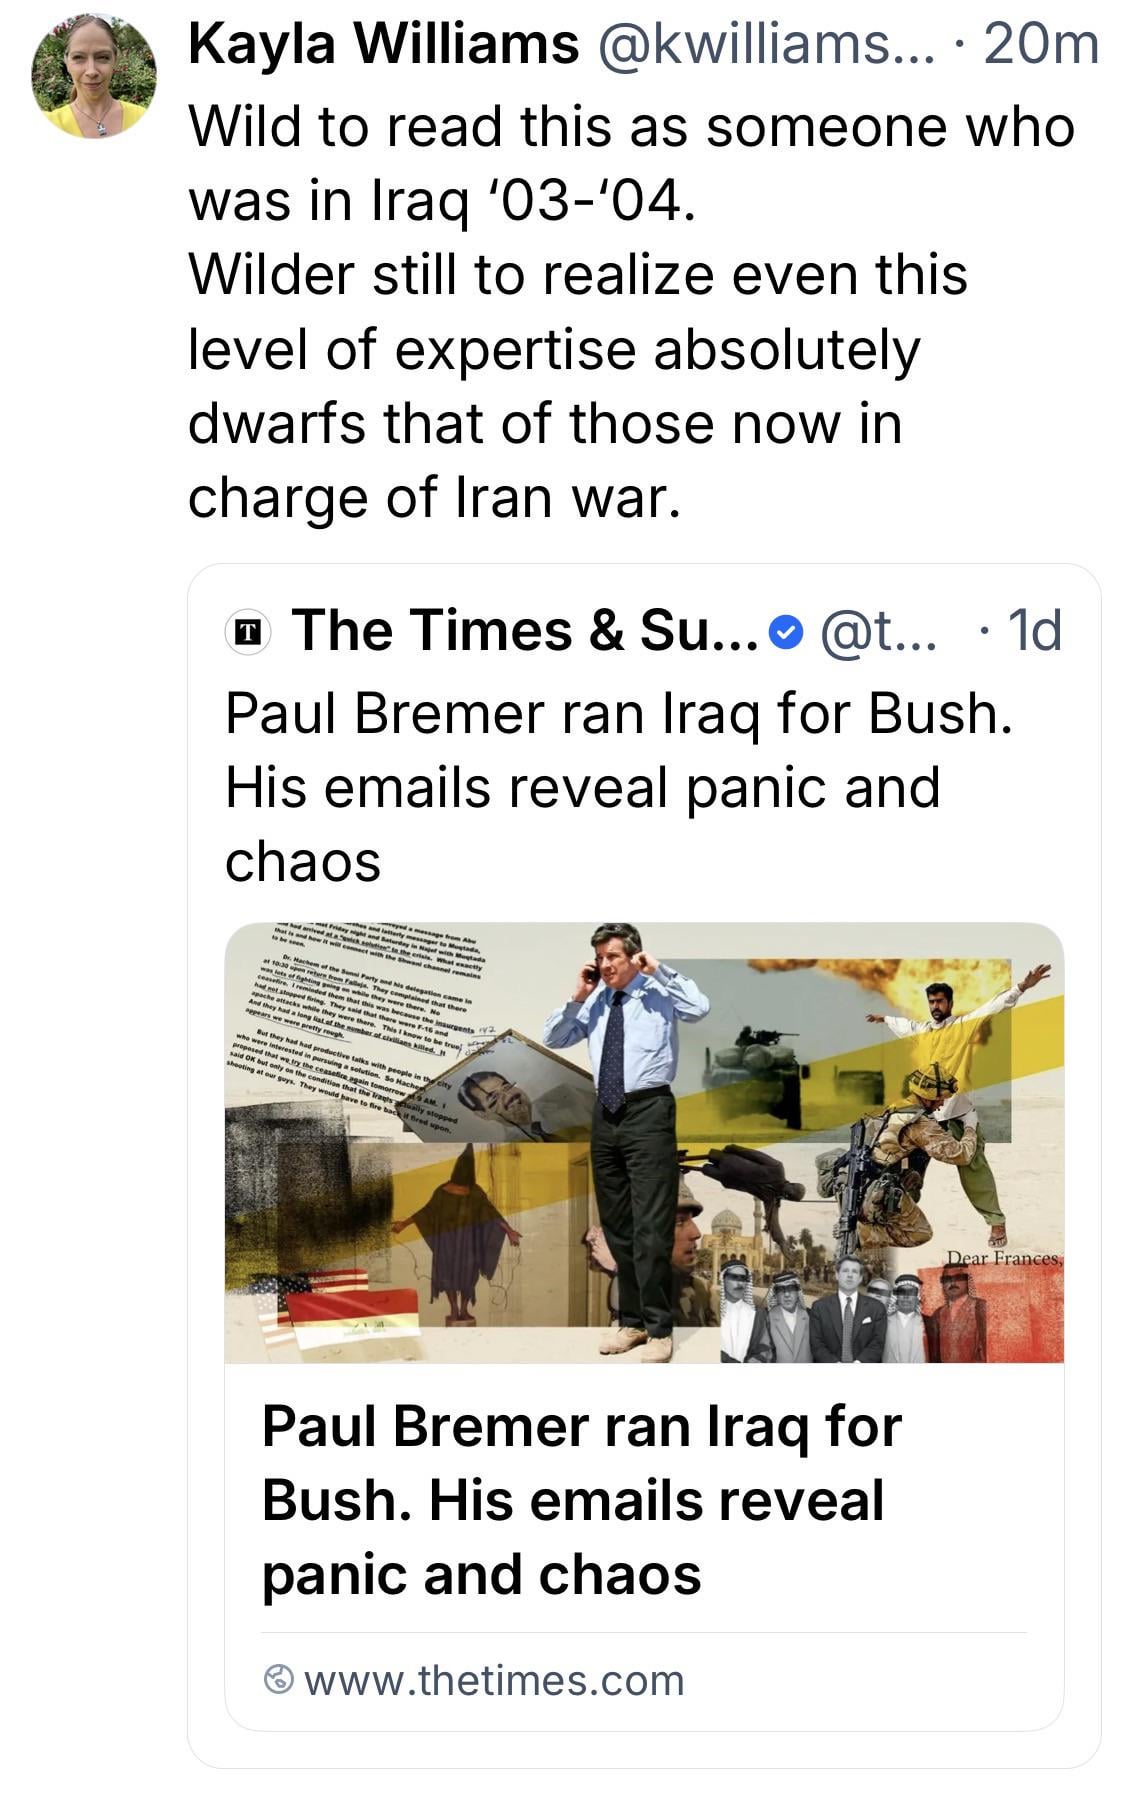Open the @kwilliams handle link
The width and height of the screenshot is (1147, 1793).
click(766, 46)
